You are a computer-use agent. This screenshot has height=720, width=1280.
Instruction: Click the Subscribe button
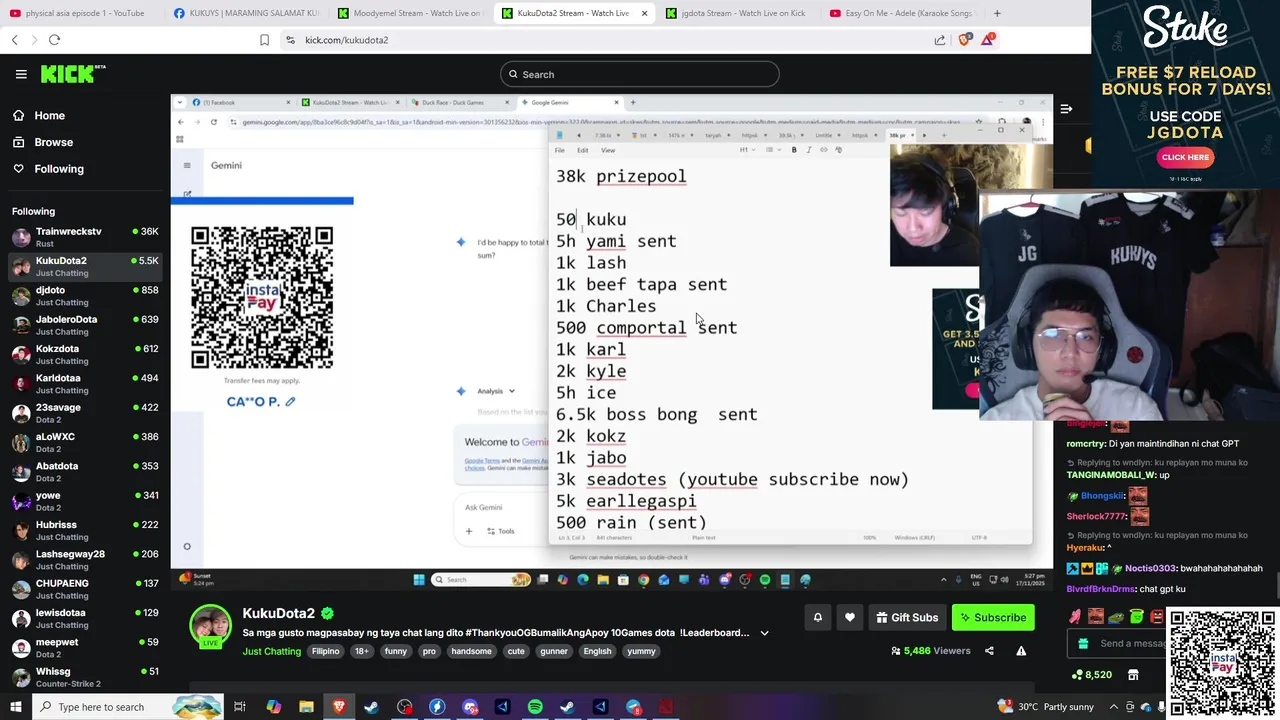[993, 618]
